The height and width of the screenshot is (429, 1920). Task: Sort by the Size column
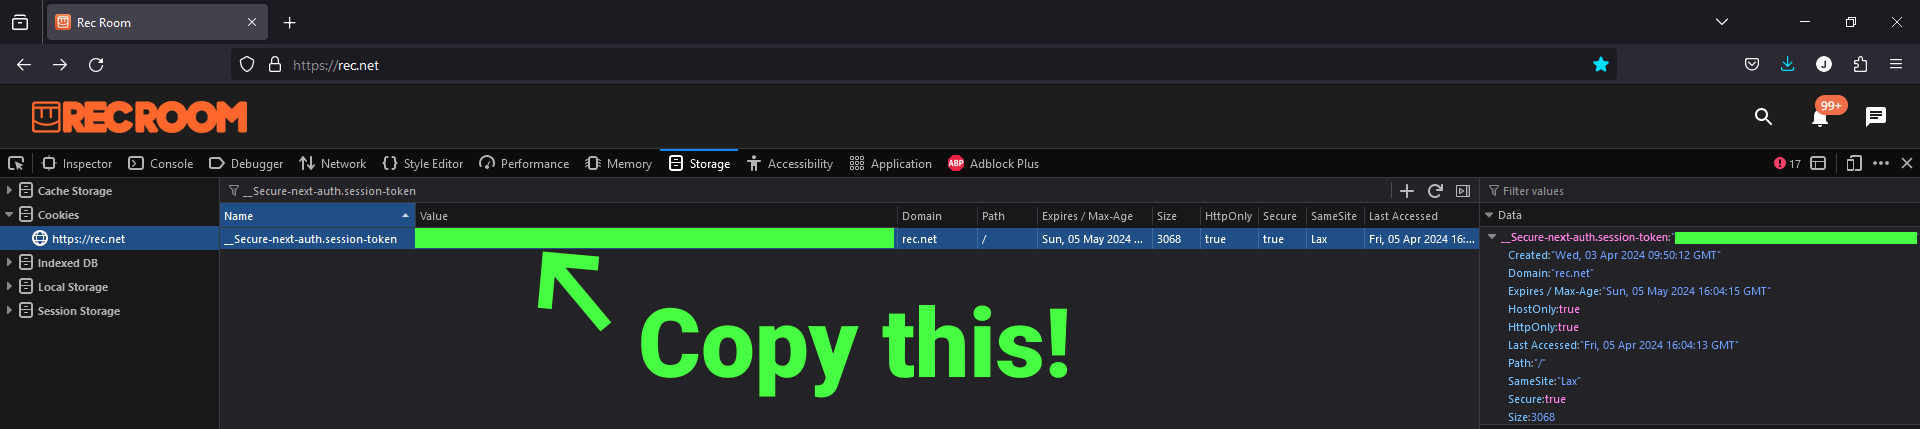[1176, 215]
